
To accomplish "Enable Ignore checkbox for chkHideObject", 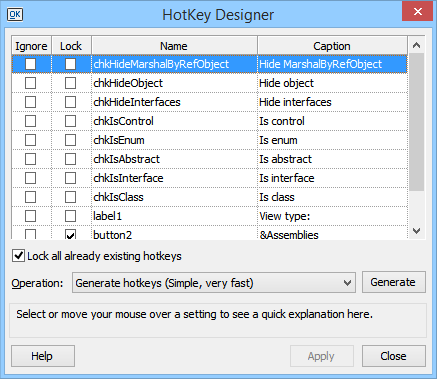I will pyautogui.click(x=30, y=83).
